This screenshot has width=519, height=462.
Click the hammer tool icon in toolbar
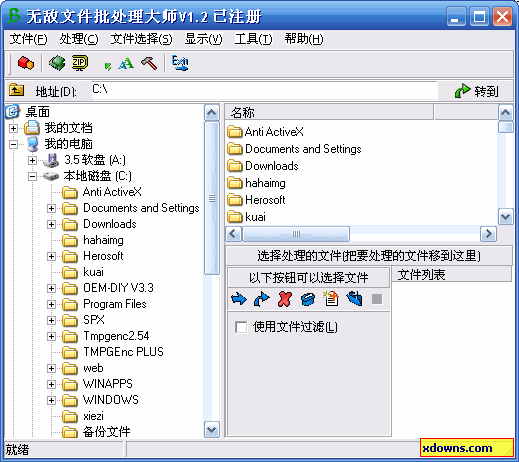pos(149,63)
